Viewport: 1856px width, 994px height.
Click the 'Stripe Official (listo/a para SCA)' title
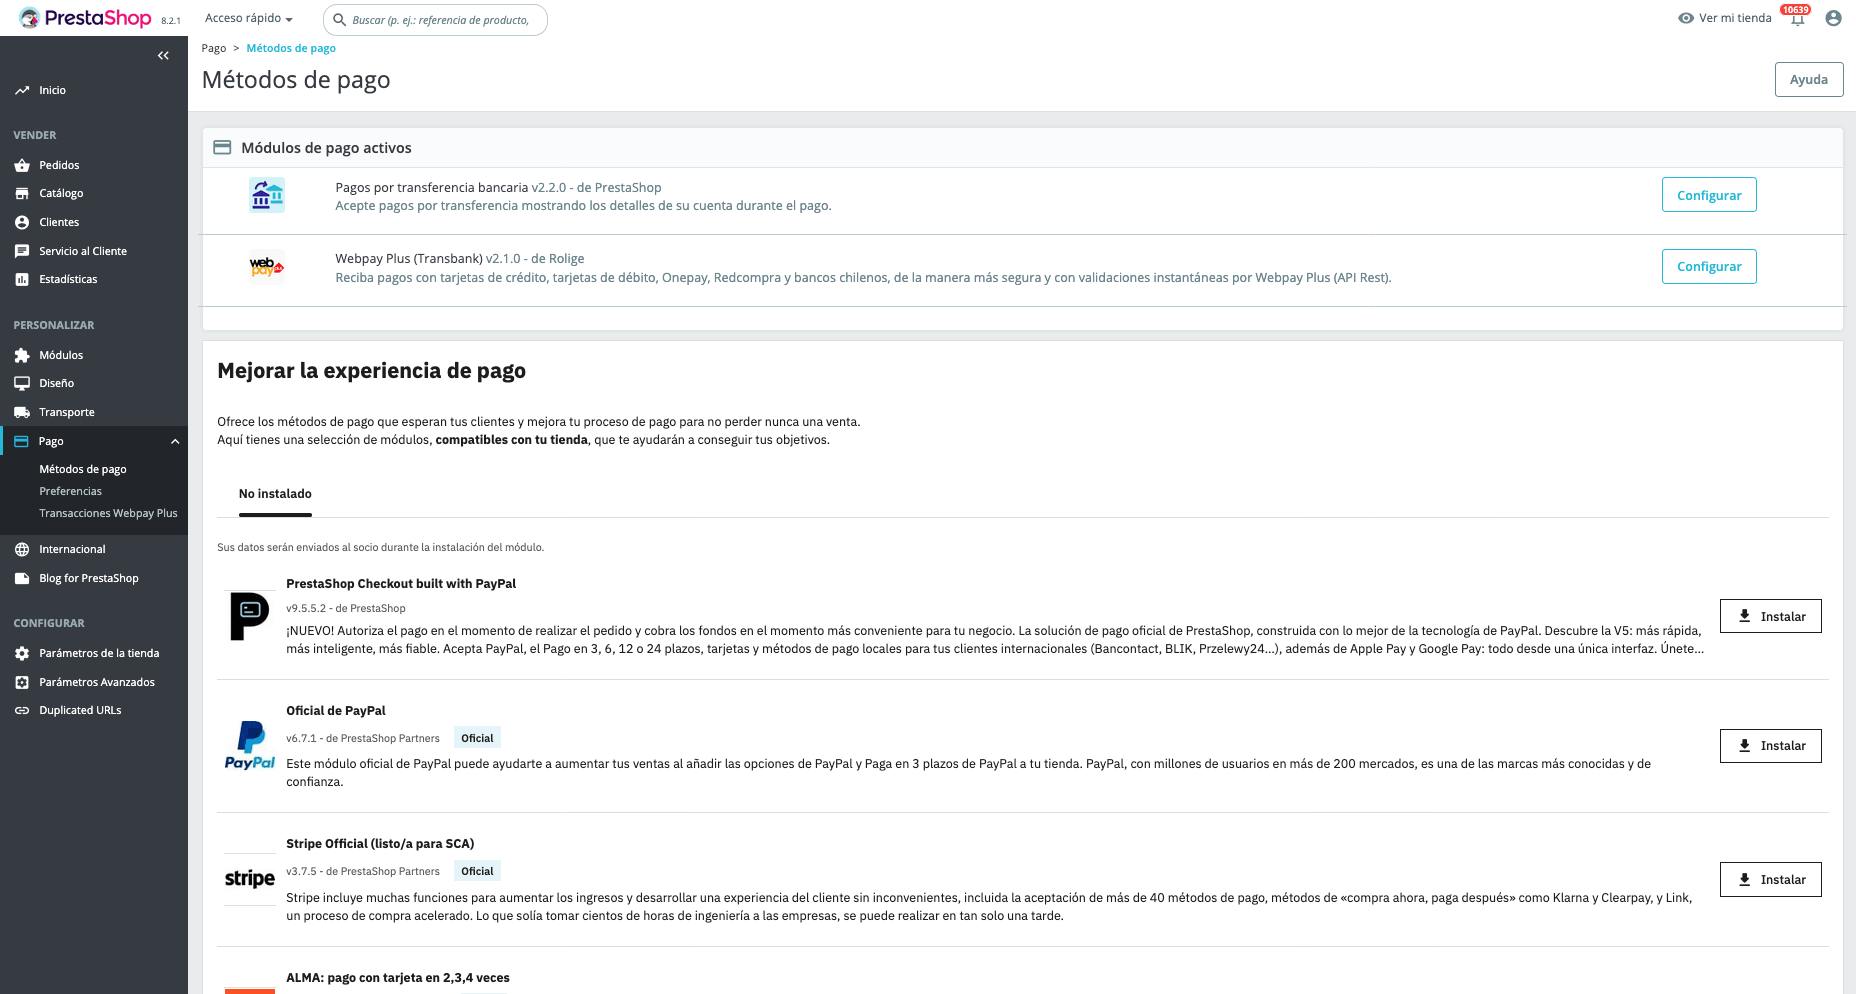380,844
